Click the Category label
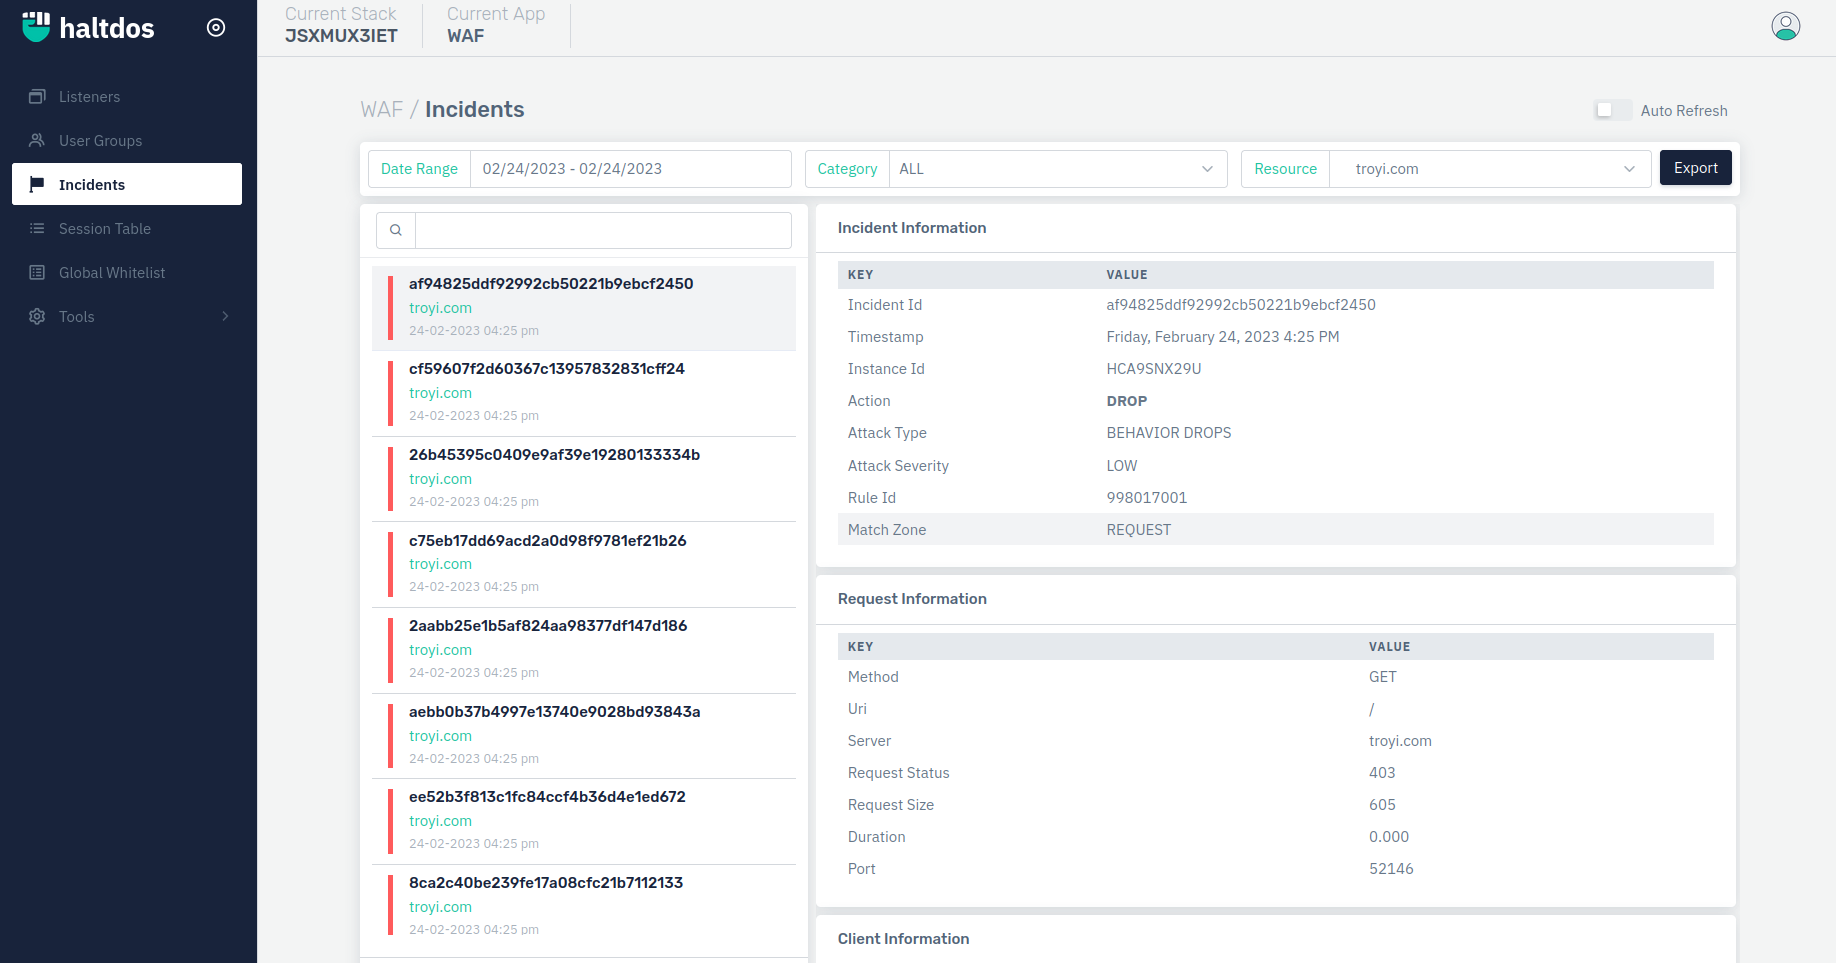The width and height of the screenshot is (1836, 963). tap(847, 169)
